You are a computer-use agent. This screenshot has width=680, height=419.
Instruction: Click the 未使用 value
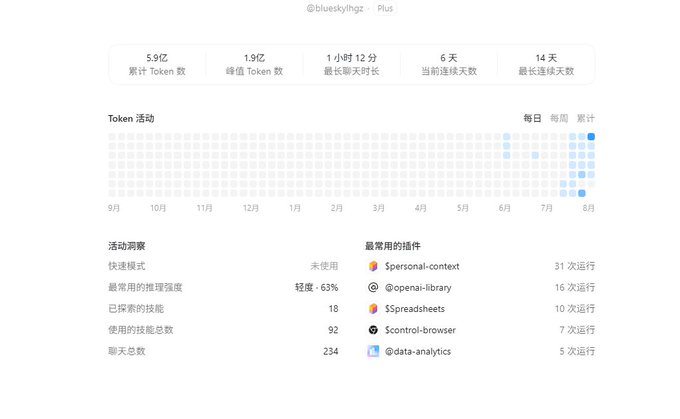tap(324, 266)
